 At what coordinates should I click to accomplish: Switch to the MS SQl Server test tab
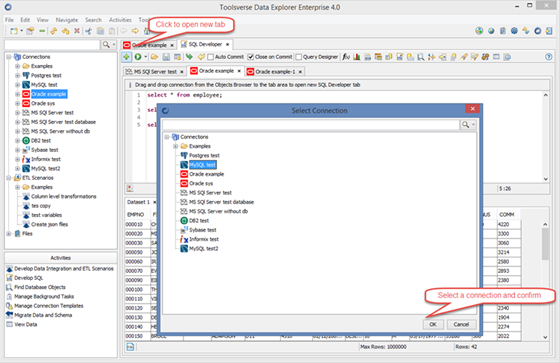(x=155, y=72)
